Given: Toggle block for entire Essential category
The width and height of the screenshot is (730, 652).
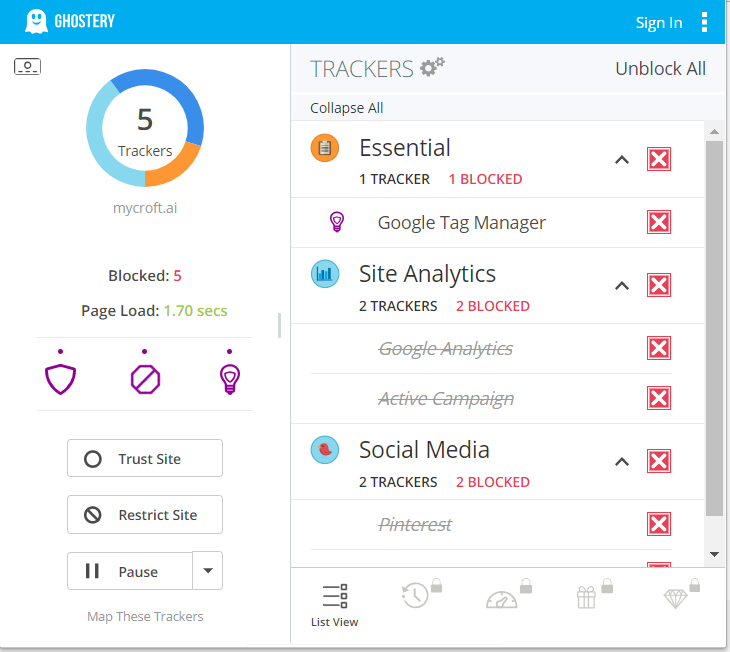Looking at the screenshot, I should click(x=659, y=159).
